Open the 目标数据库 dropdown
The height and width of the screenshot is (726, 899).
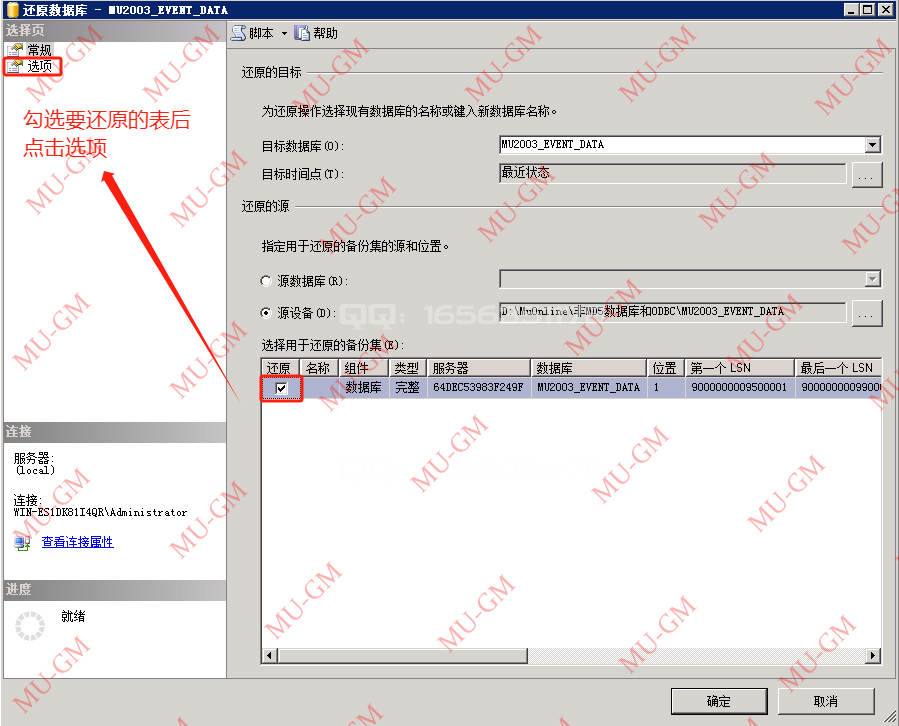872,144
